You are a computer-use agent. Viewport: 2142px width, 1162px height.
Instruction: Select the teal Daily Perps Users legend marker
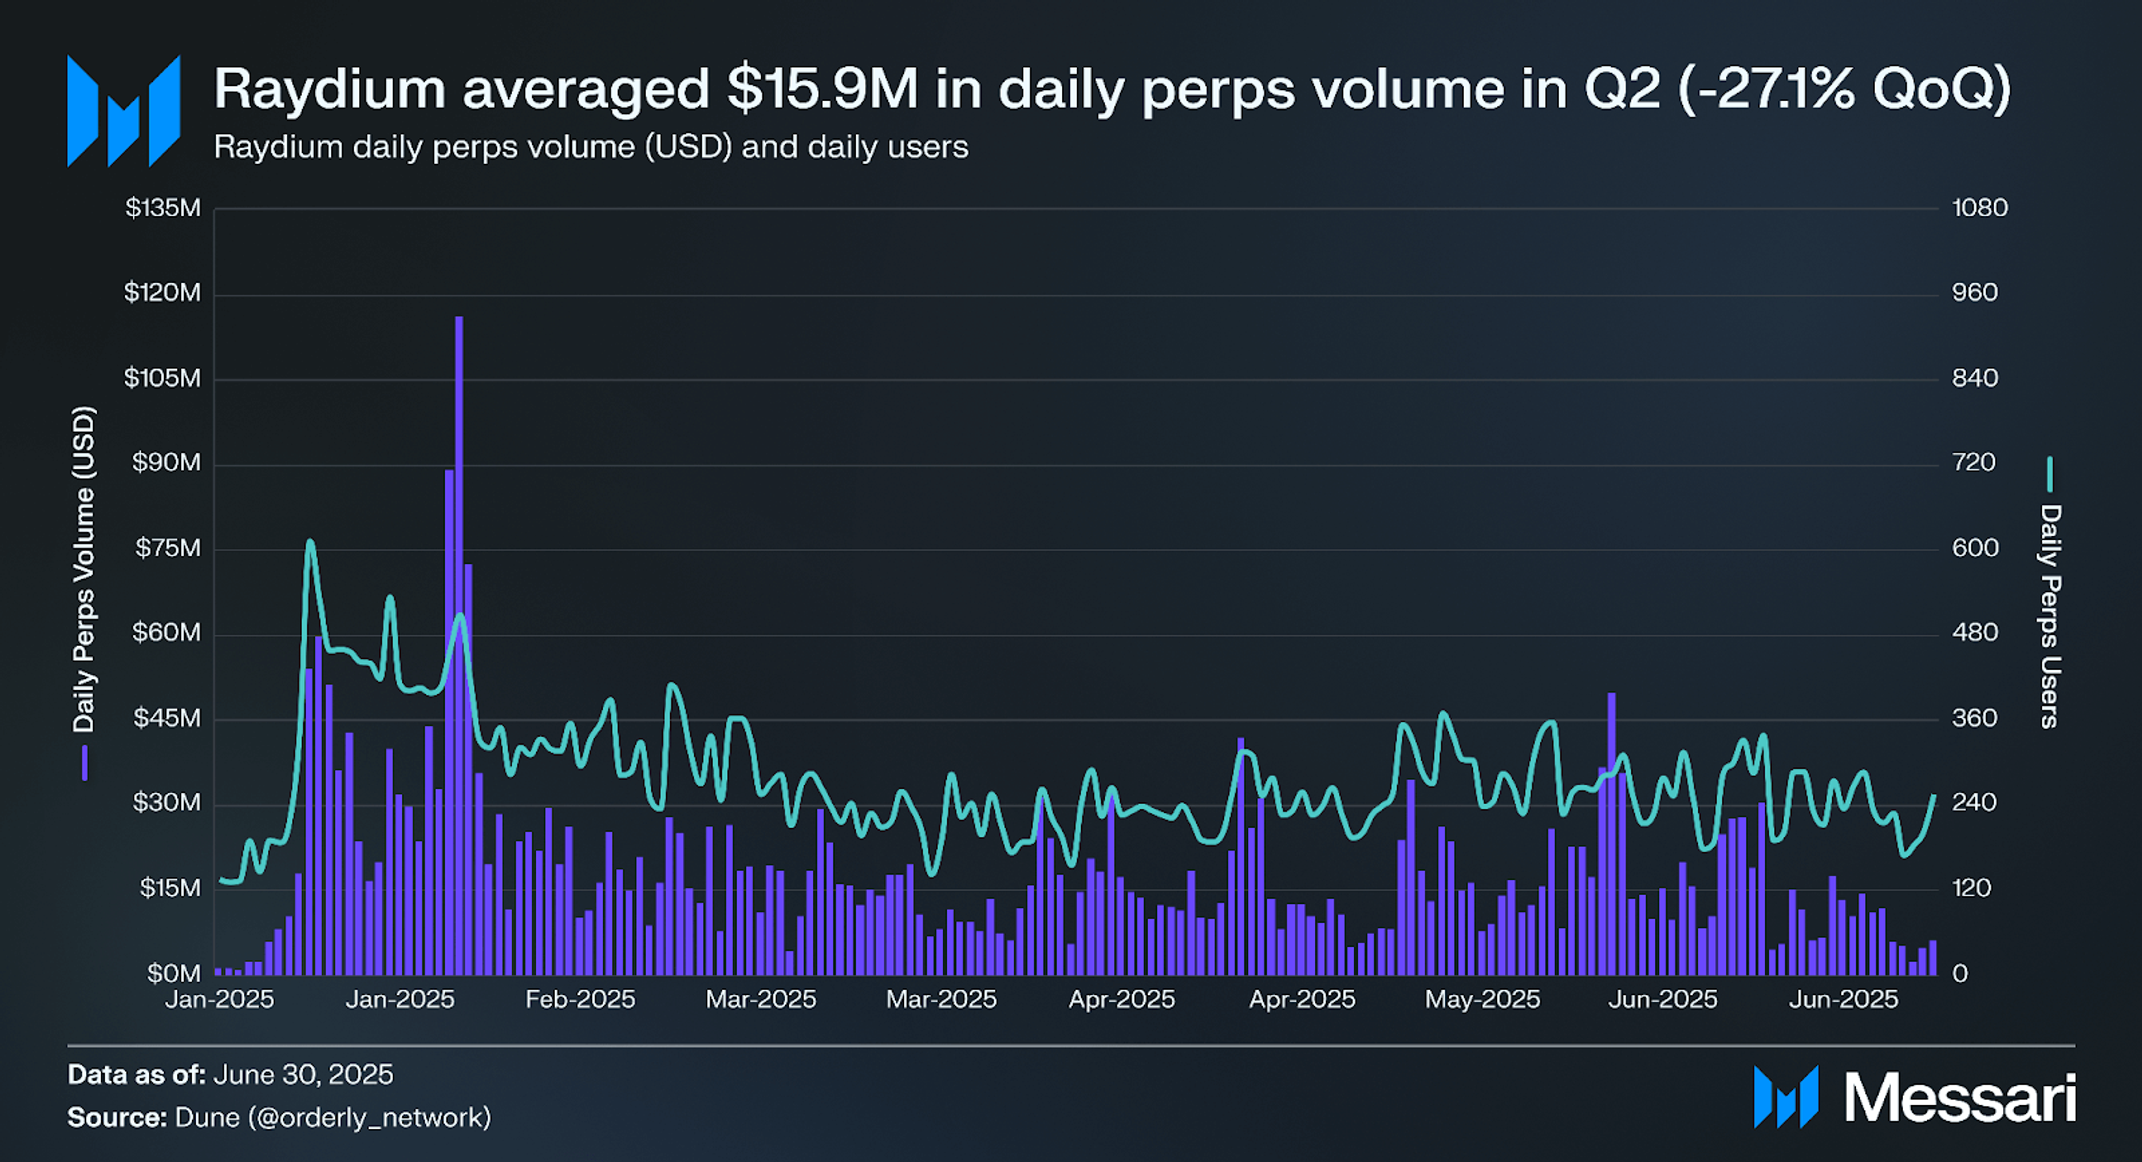2049,474
